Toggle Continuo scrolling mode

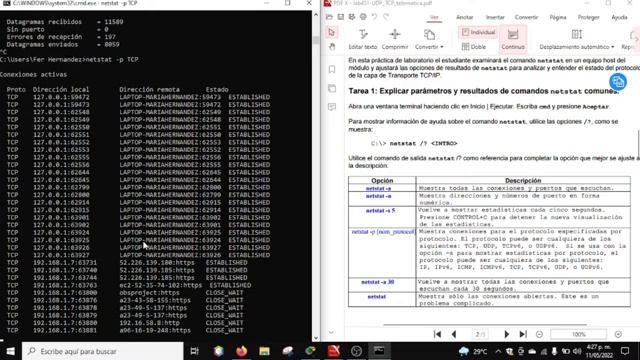513,39
